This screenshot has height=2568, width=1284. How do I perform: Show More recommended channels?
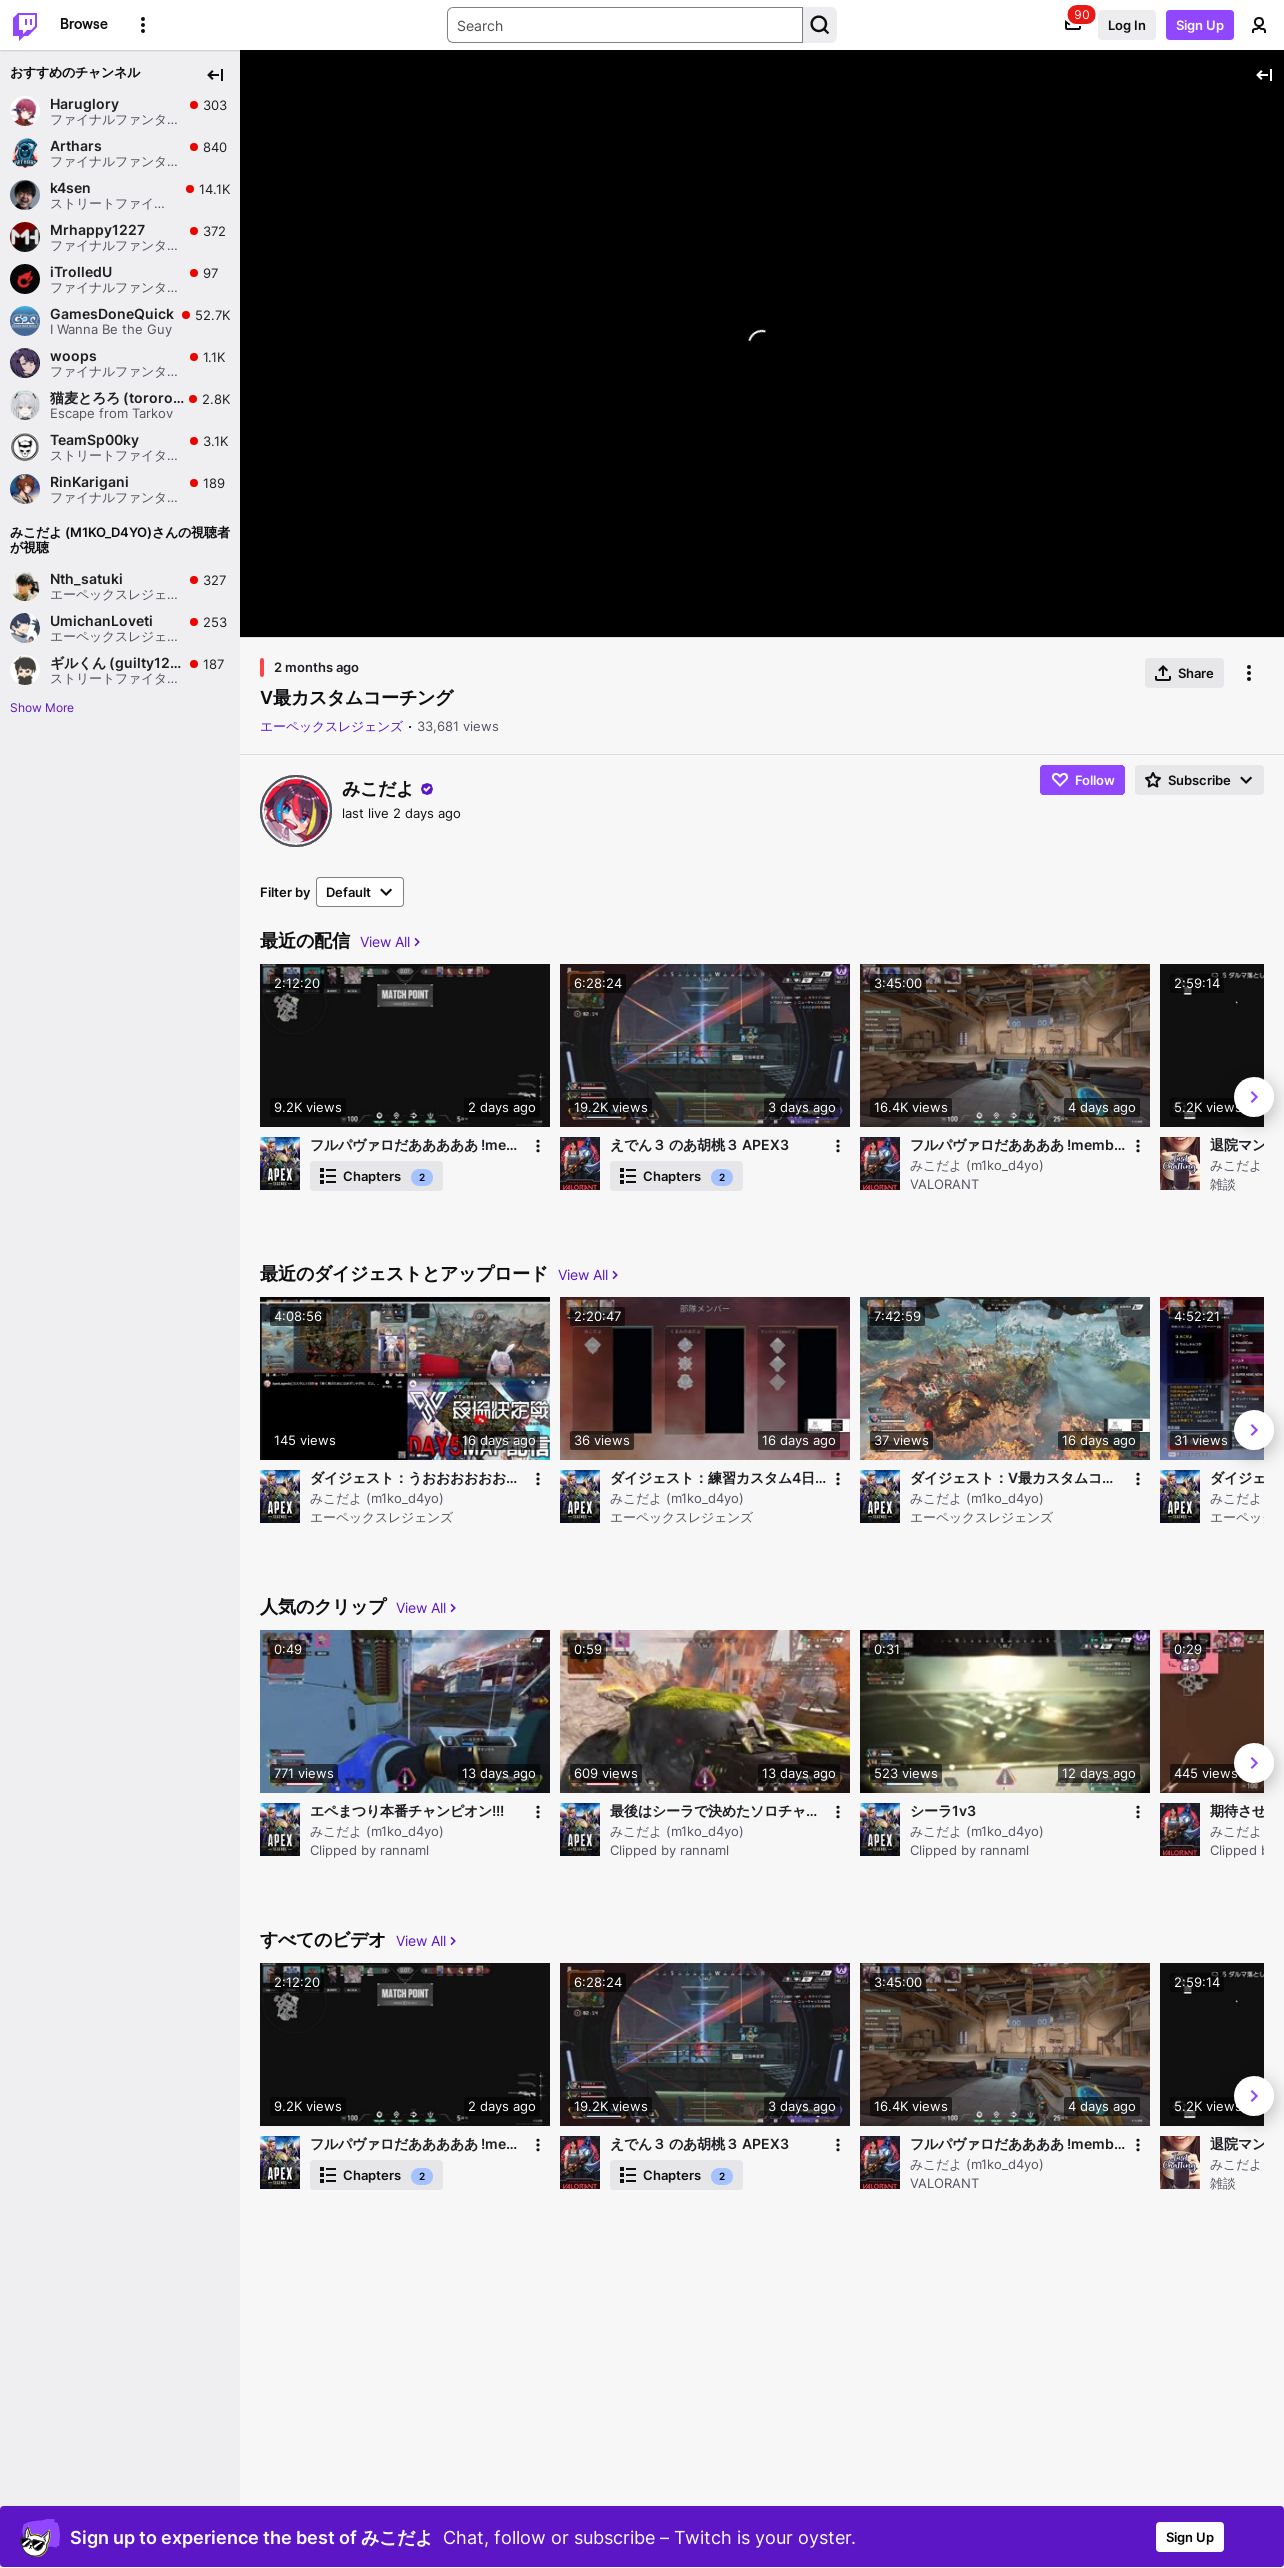click(42, 708)
